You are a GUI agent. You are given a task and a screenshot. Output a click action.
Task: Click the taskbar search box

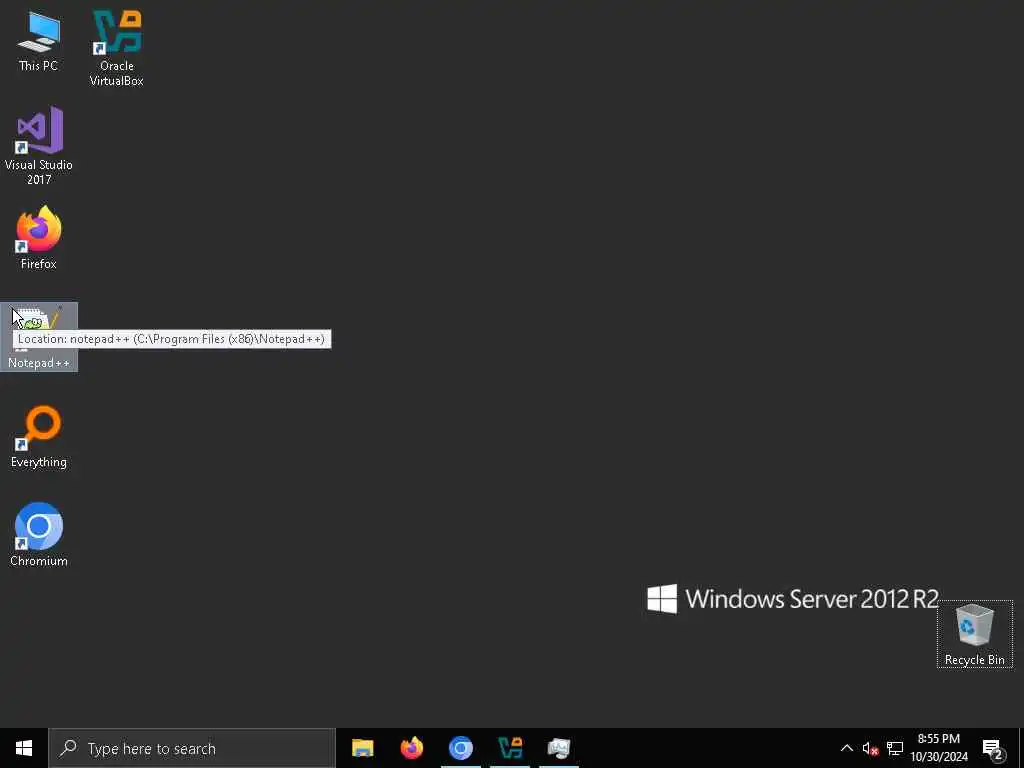point(192,748)
